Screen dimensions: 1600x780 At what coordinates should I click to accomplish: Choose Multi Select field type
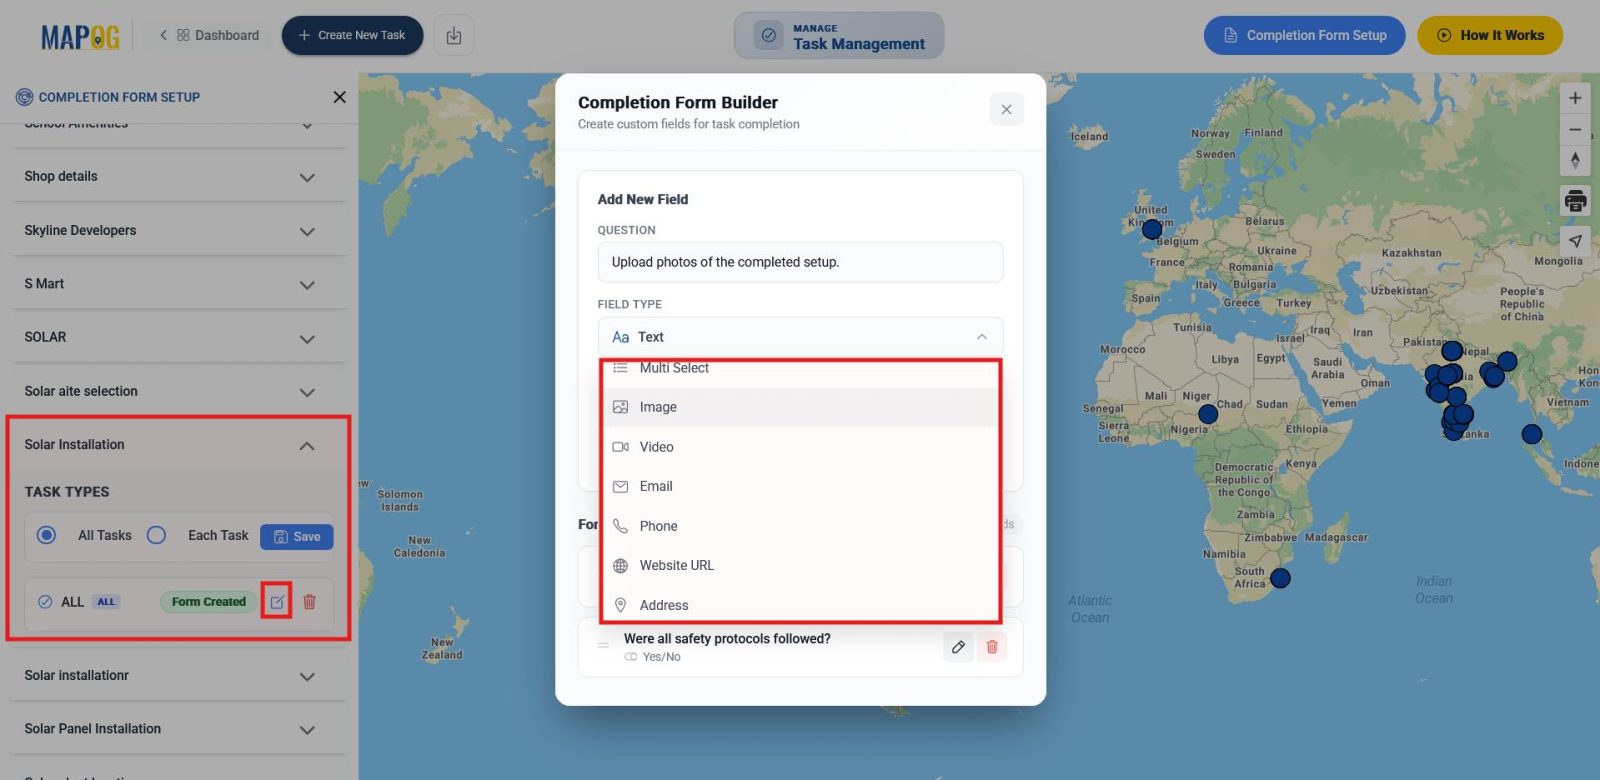click(800, 369)
